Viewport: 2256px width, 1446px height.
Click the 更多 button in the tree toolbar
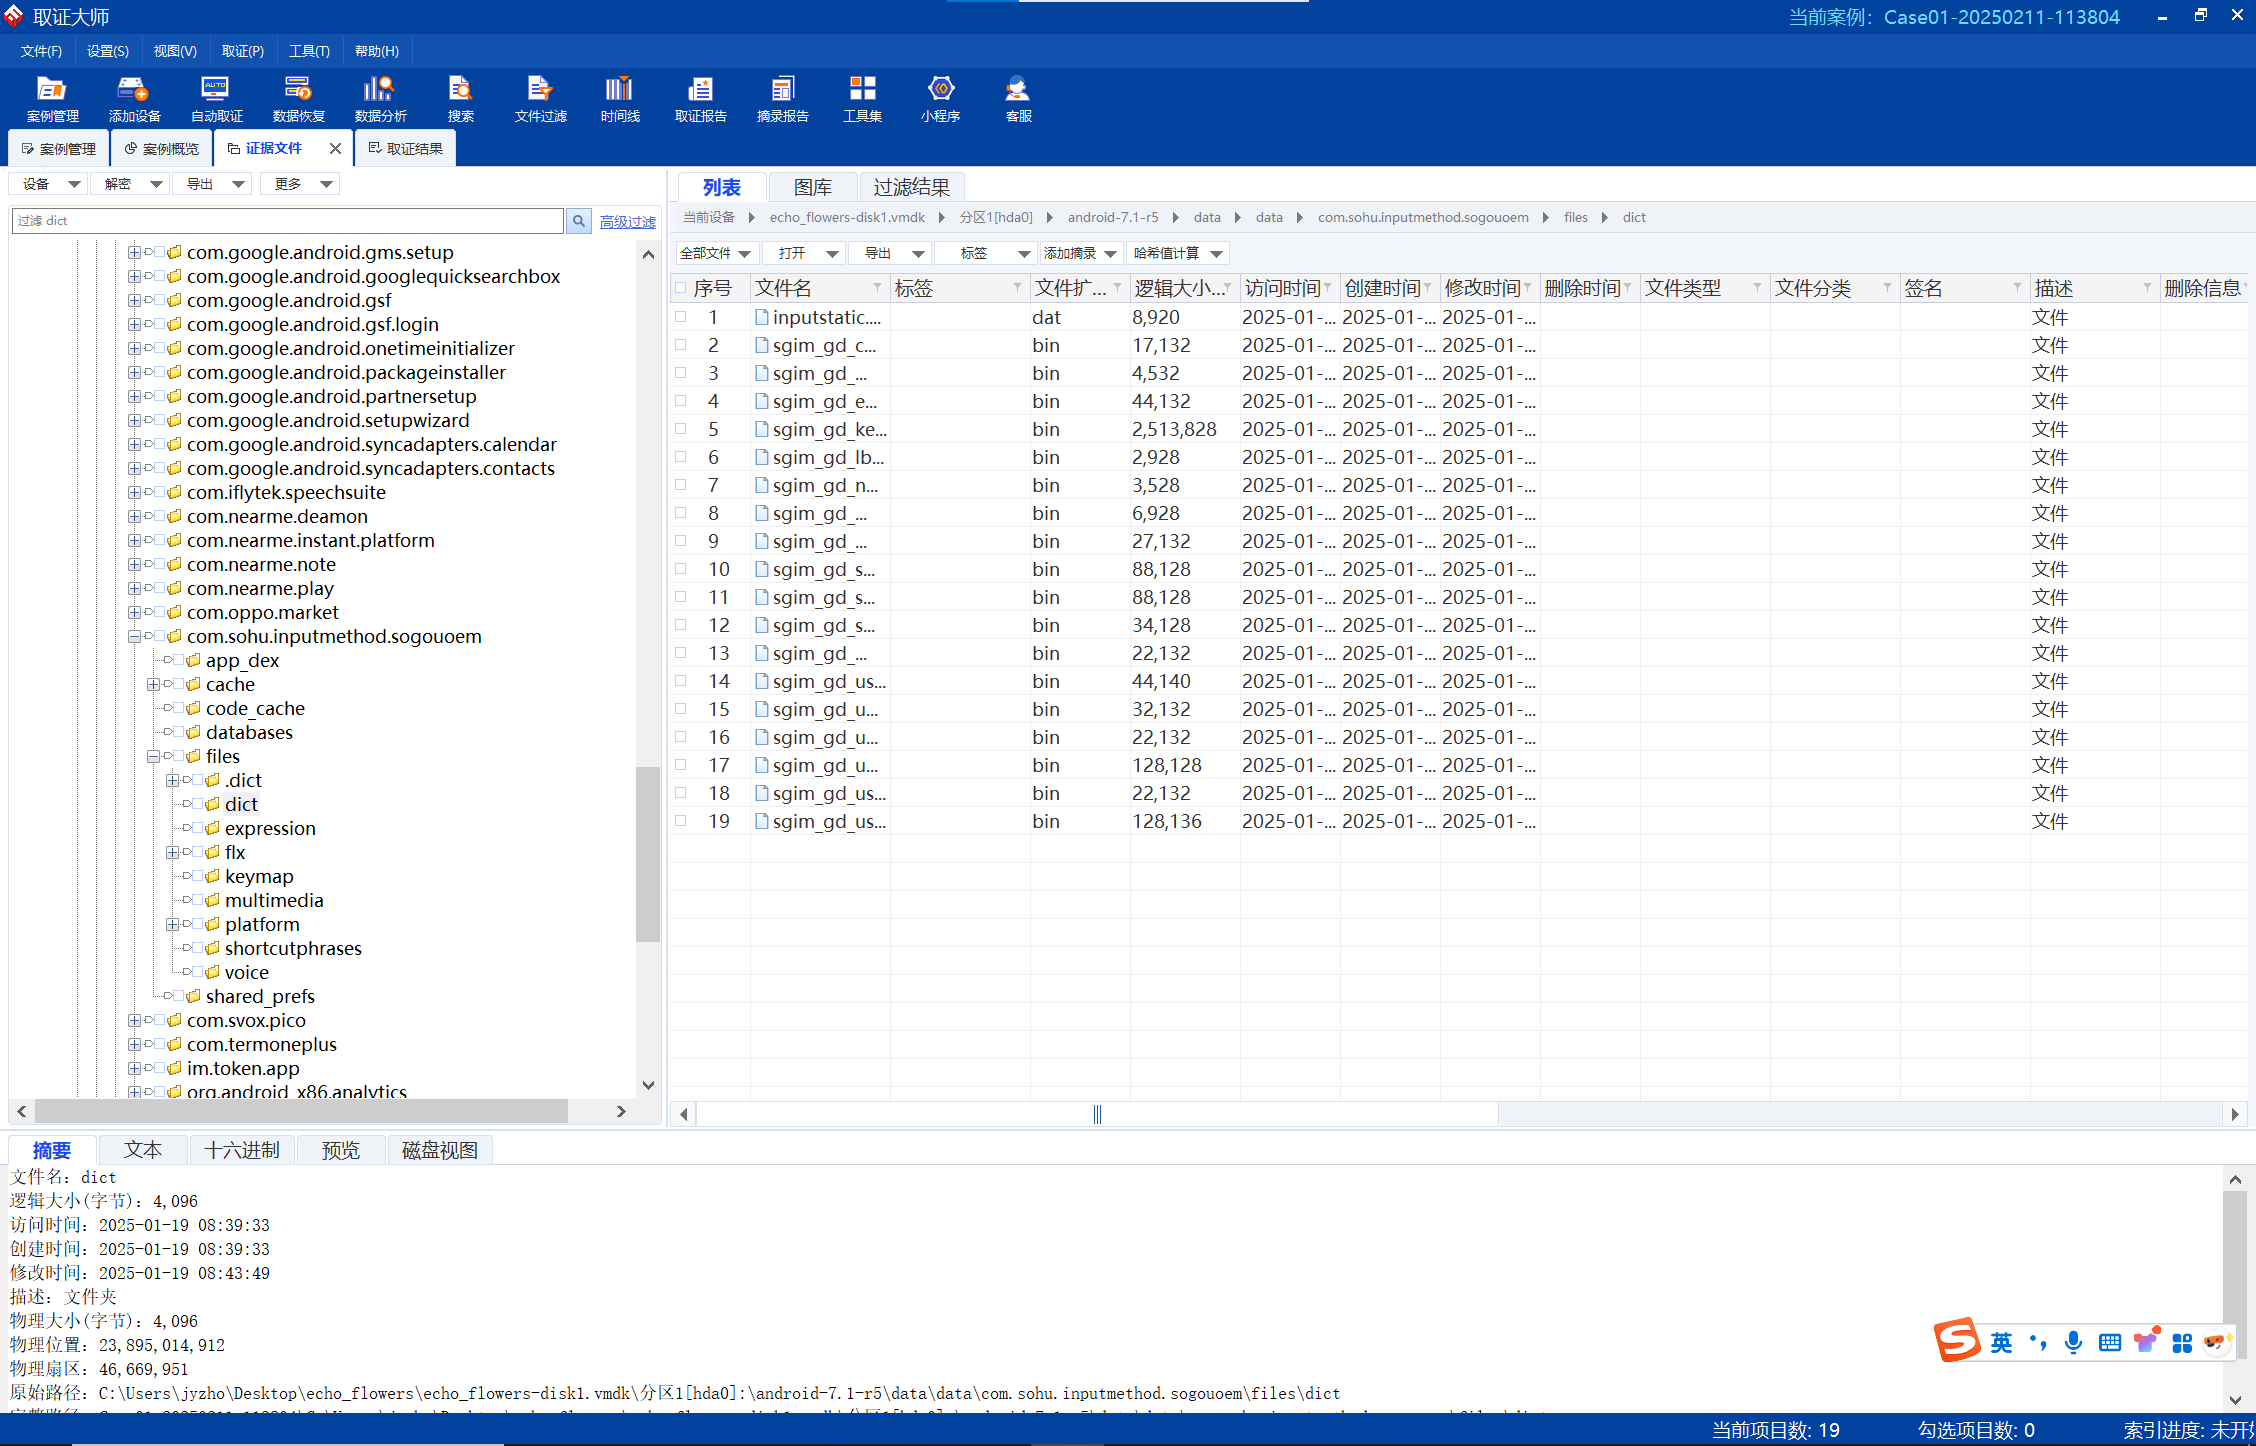[x=301, y=184]
